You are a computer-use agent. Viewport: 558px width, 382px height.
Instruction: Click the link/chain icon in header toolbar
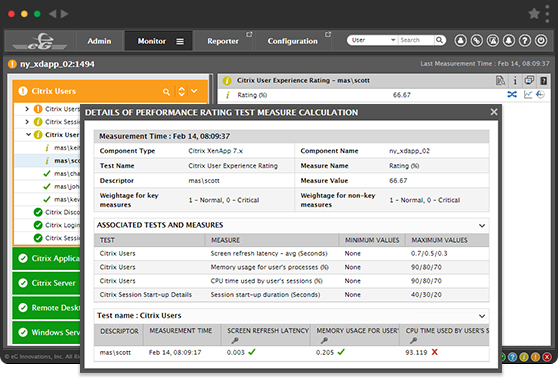tap(477, 41)
